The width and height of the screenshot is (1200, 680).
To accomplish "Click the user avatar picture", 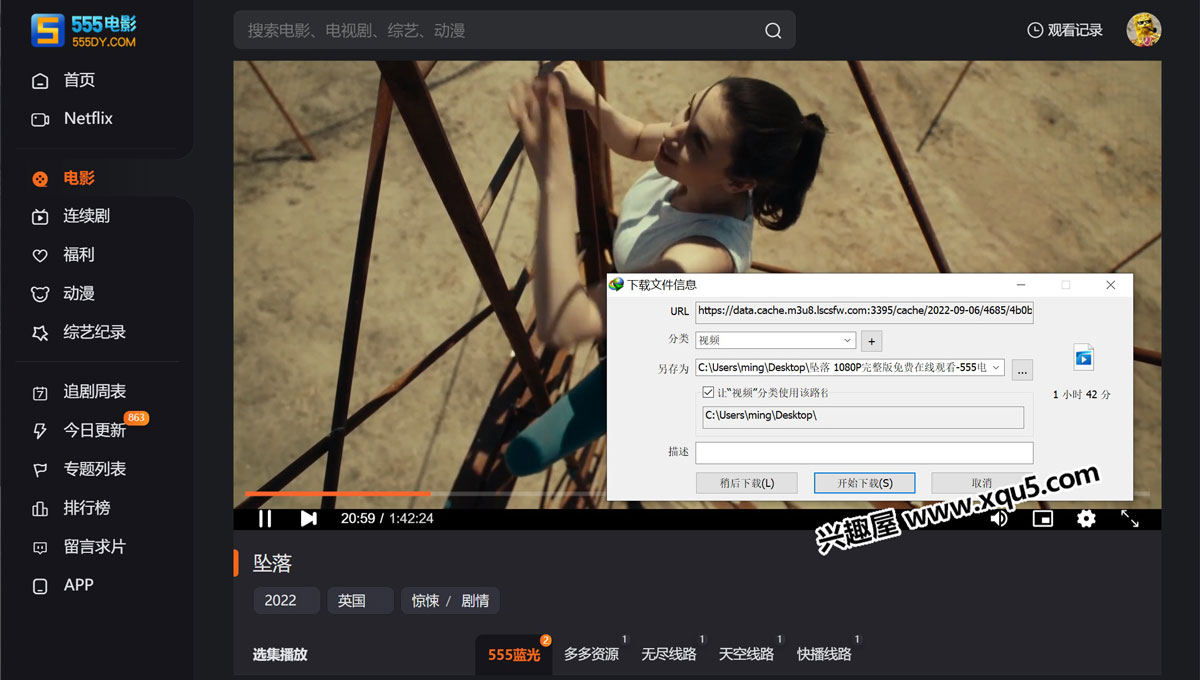I will click(1144, 30).
